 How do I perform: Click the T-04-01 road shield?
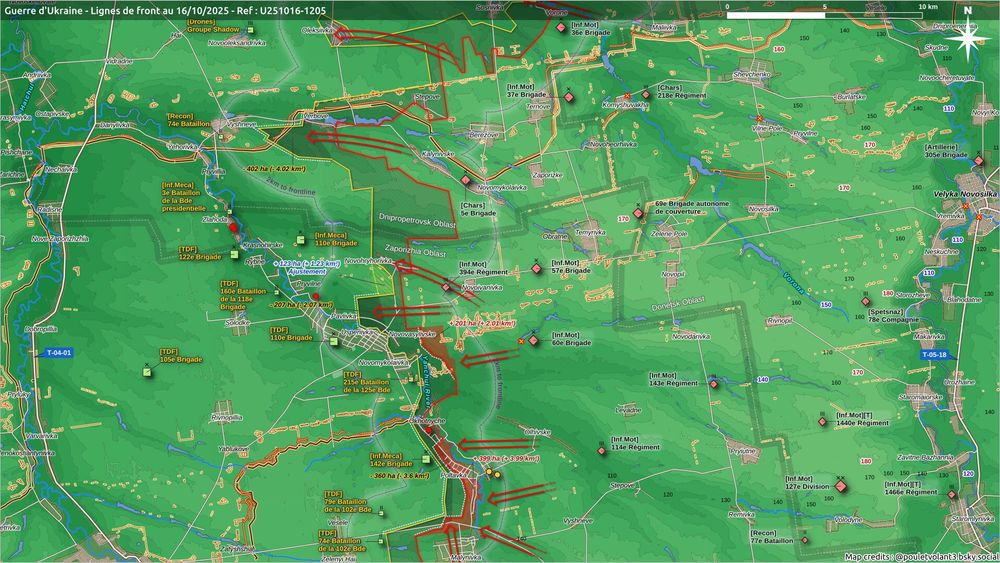(59, 353)
